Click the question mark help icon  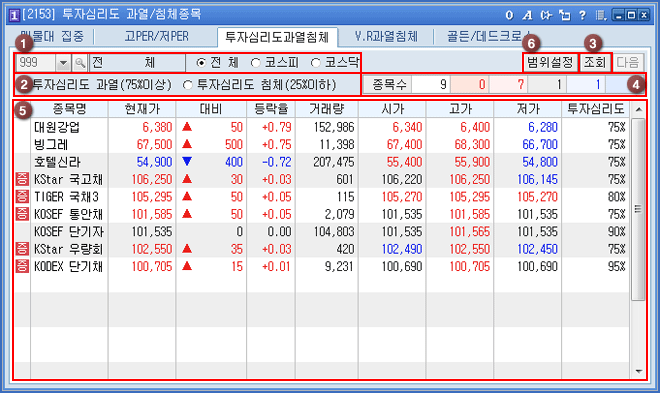coord(582,16)
